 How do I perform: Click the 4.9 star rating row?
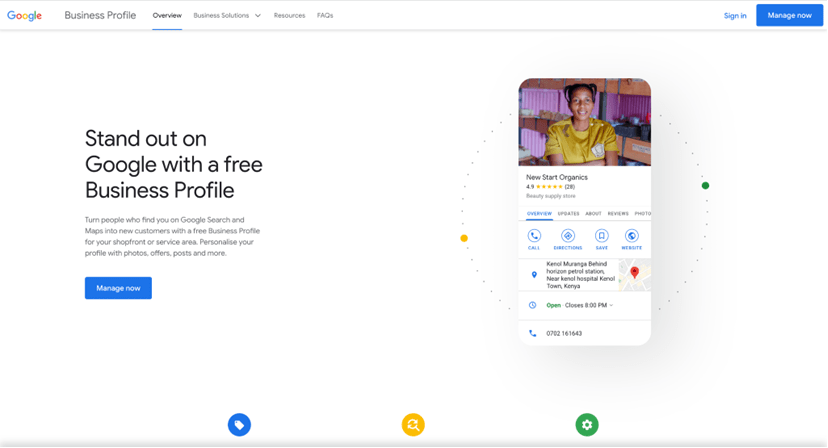click(x=550, y=186)
